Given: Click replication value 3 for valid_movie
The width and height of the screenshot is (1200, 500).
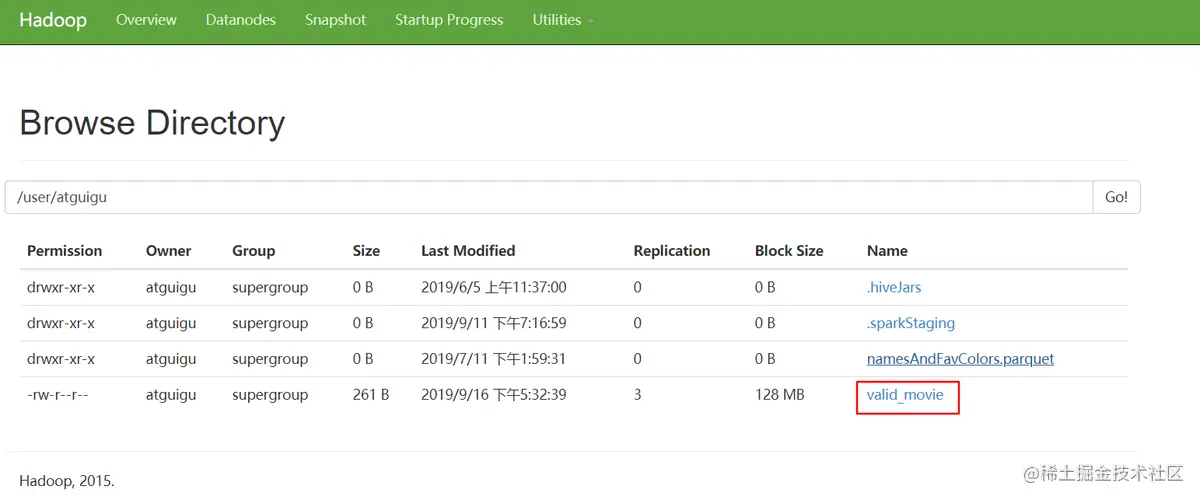Looking at the screenshot, I should [638, 395].
